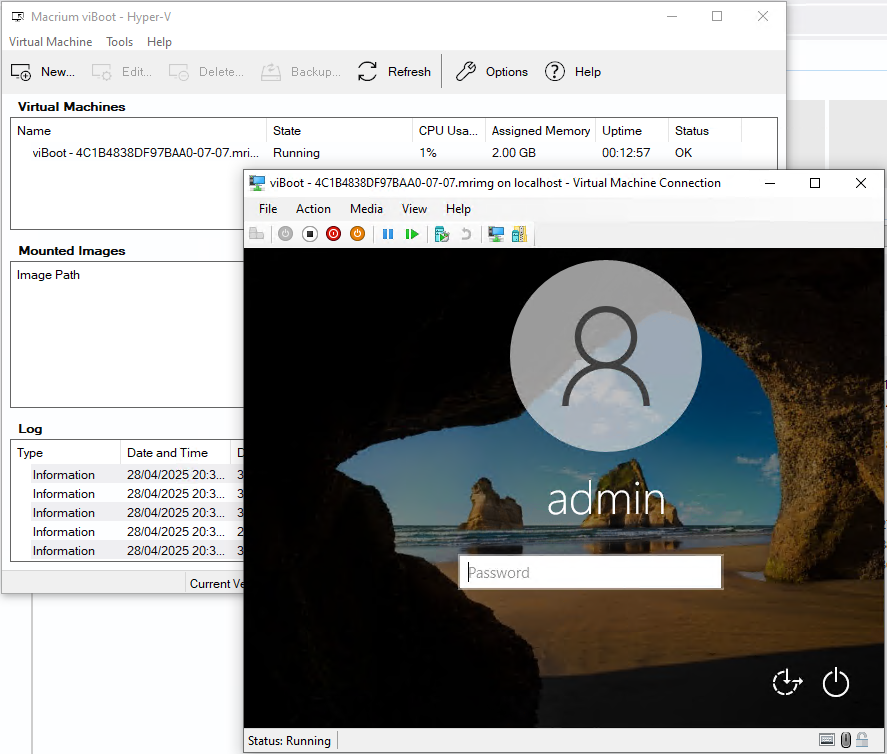Click the Refresh button in viBoot
887x754 pixels.
[x=394, y=71]
